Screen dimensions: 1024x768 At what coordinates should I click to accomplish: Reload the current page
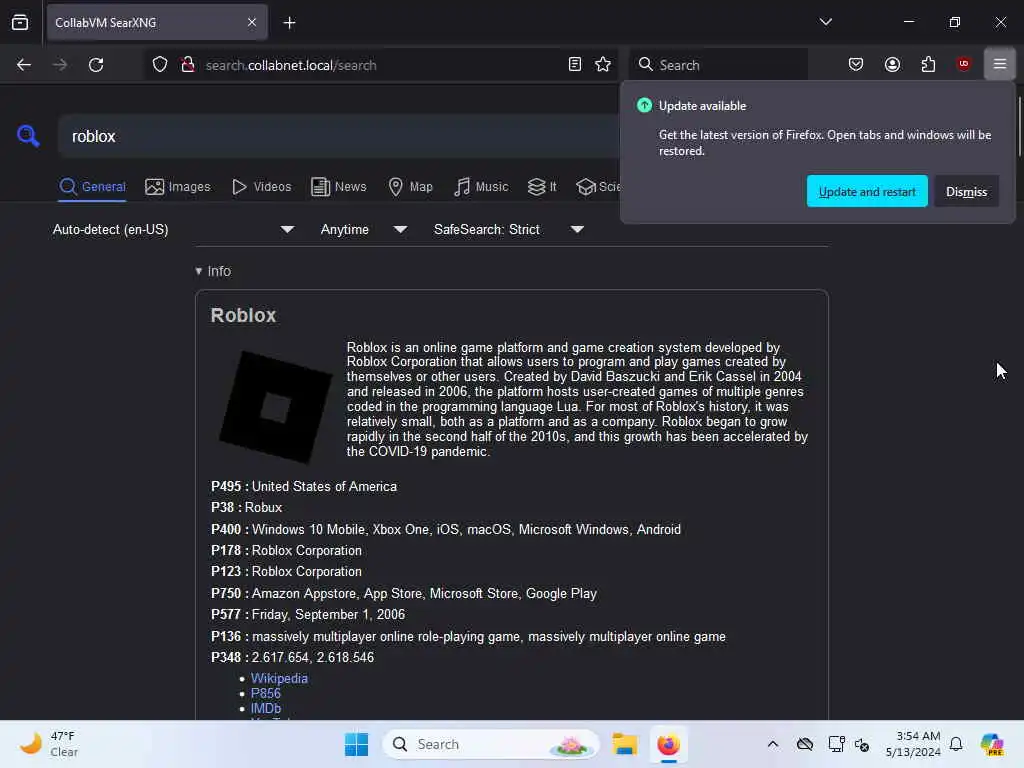pyautogui.click(x=96, y=65)
